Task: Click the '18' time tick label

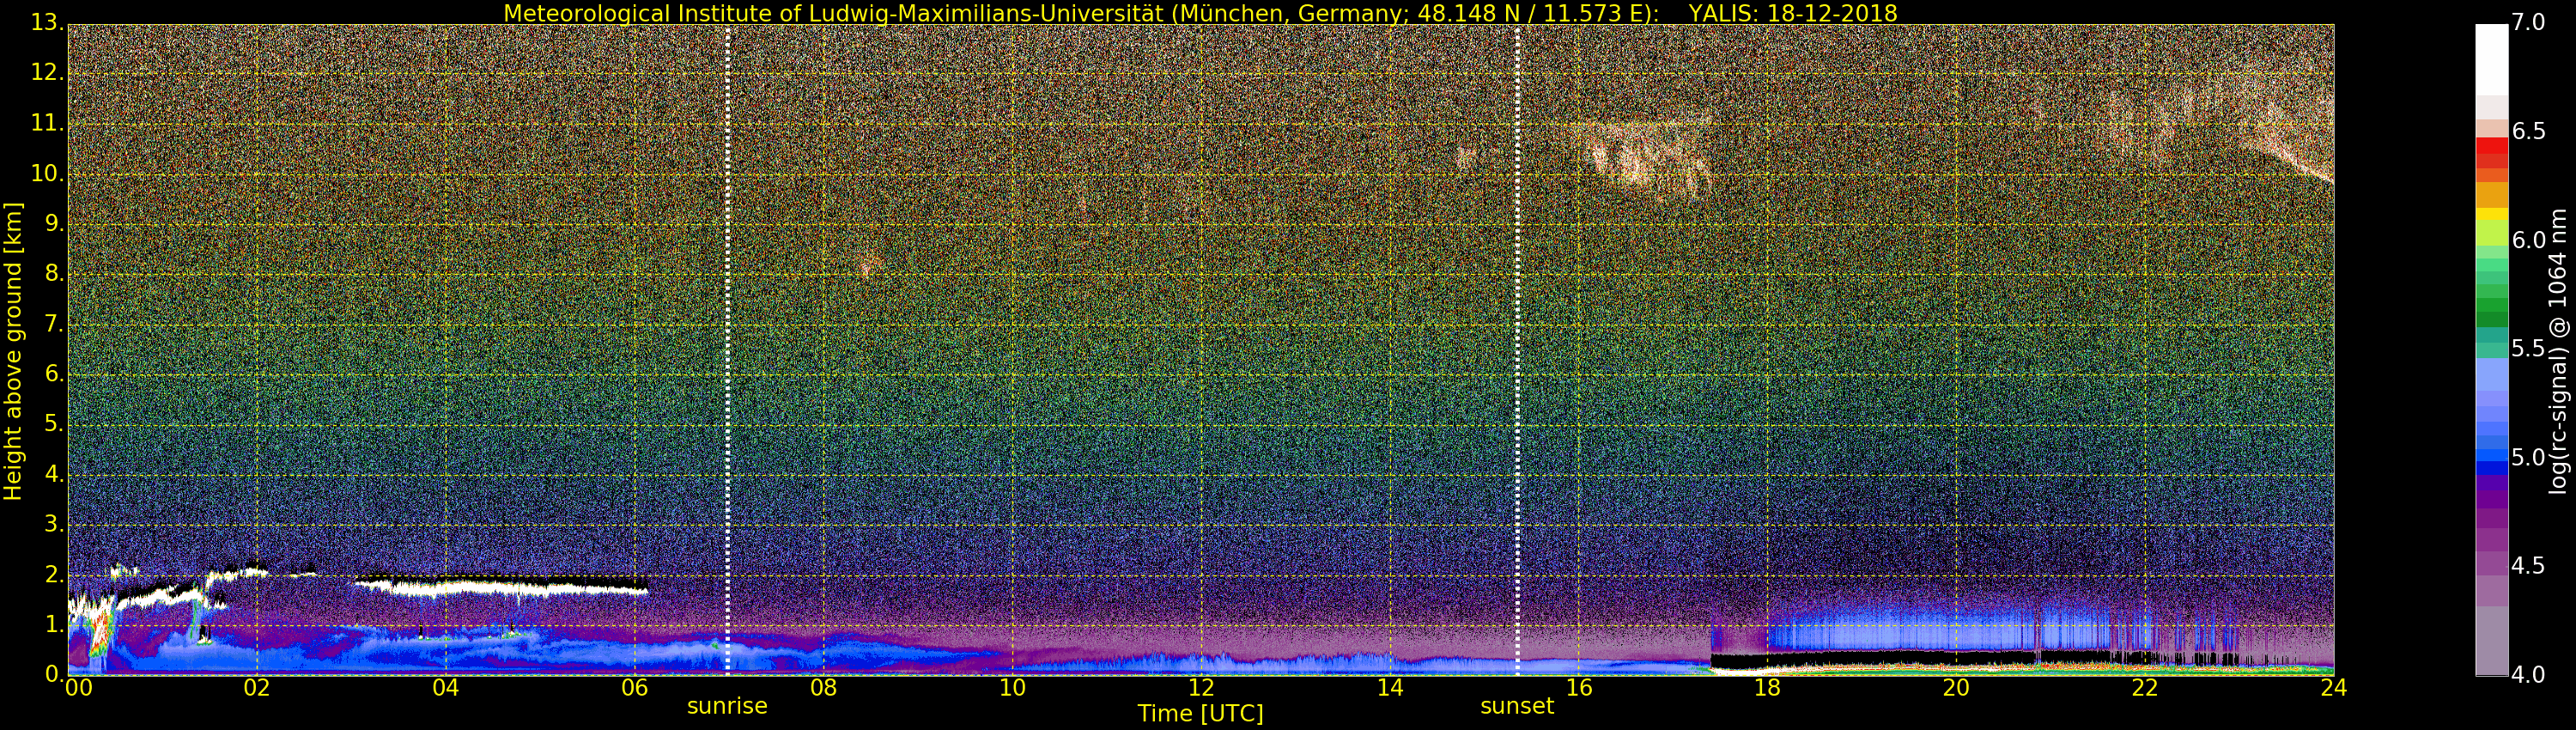Action: coord(1768,688)
